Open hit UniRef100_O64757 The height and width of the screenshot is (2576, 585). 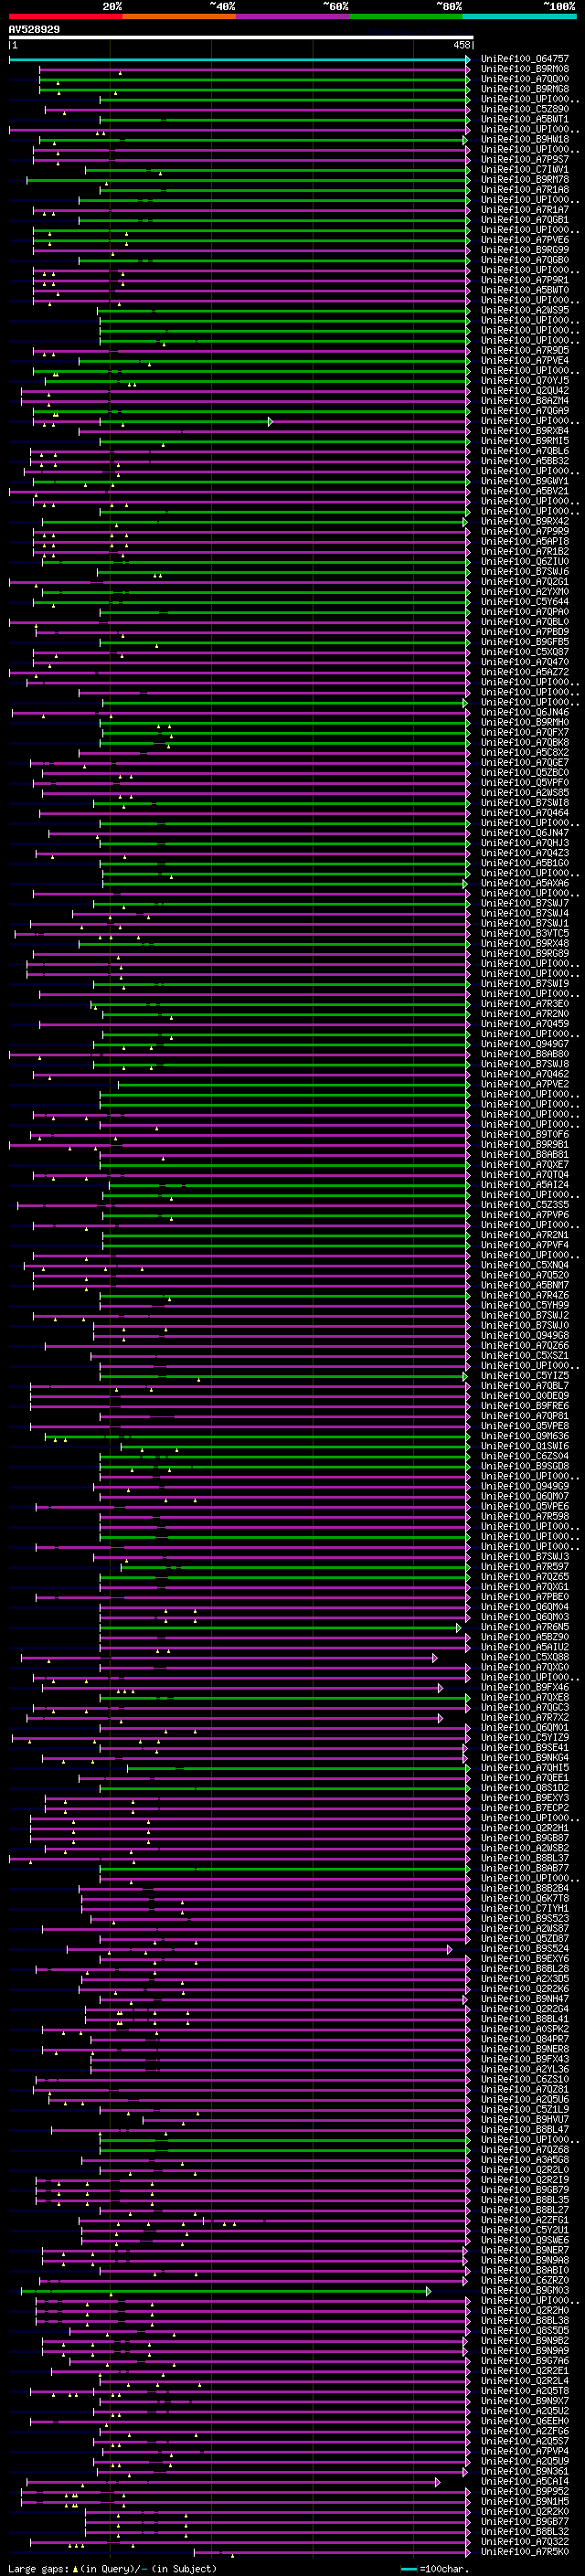[x=524, y=59]
